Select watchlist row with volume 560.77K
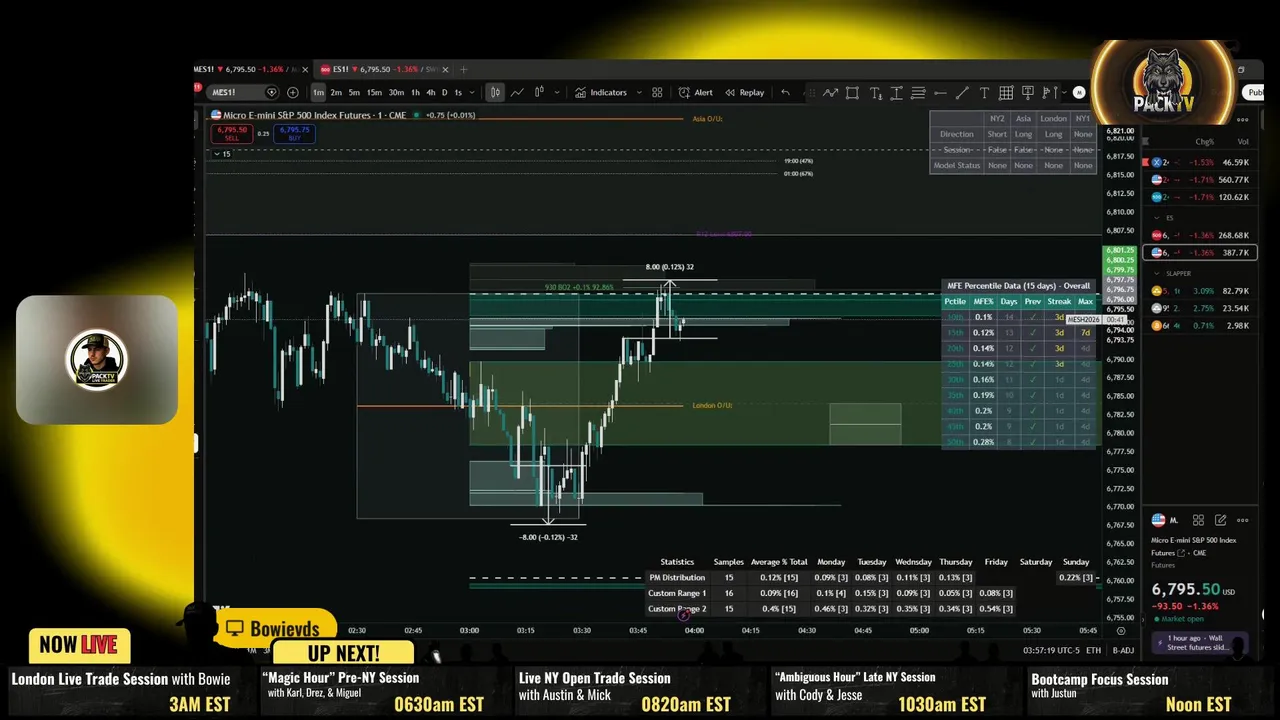1280x720 pixels. coord(1200,180)
